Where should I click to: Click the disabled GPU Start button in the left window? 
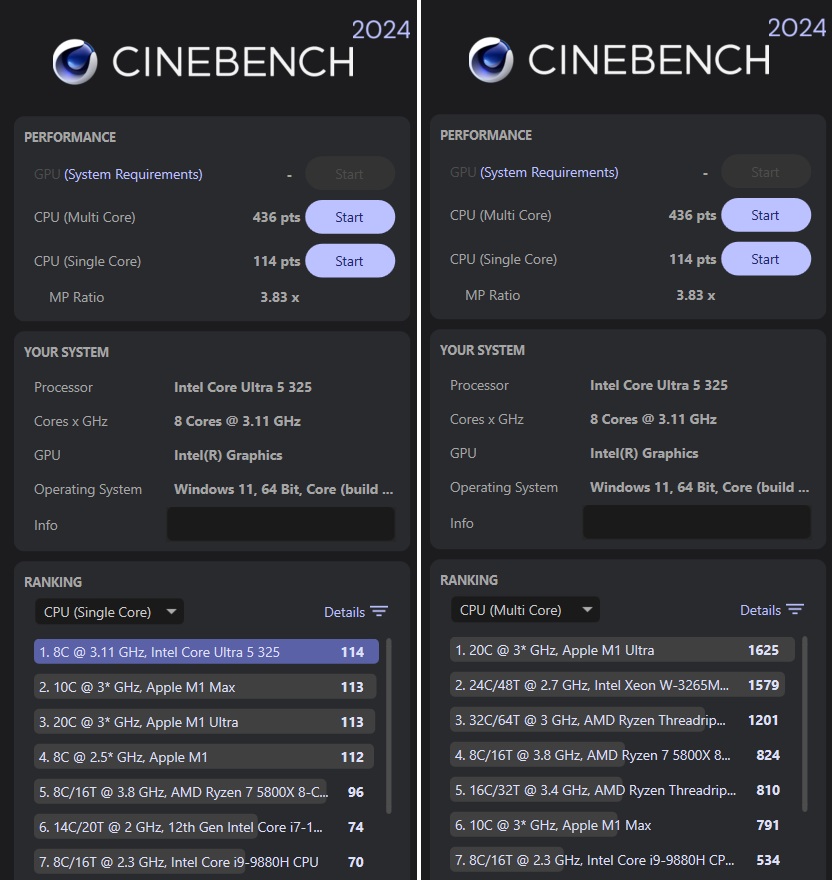click(350, 174)
